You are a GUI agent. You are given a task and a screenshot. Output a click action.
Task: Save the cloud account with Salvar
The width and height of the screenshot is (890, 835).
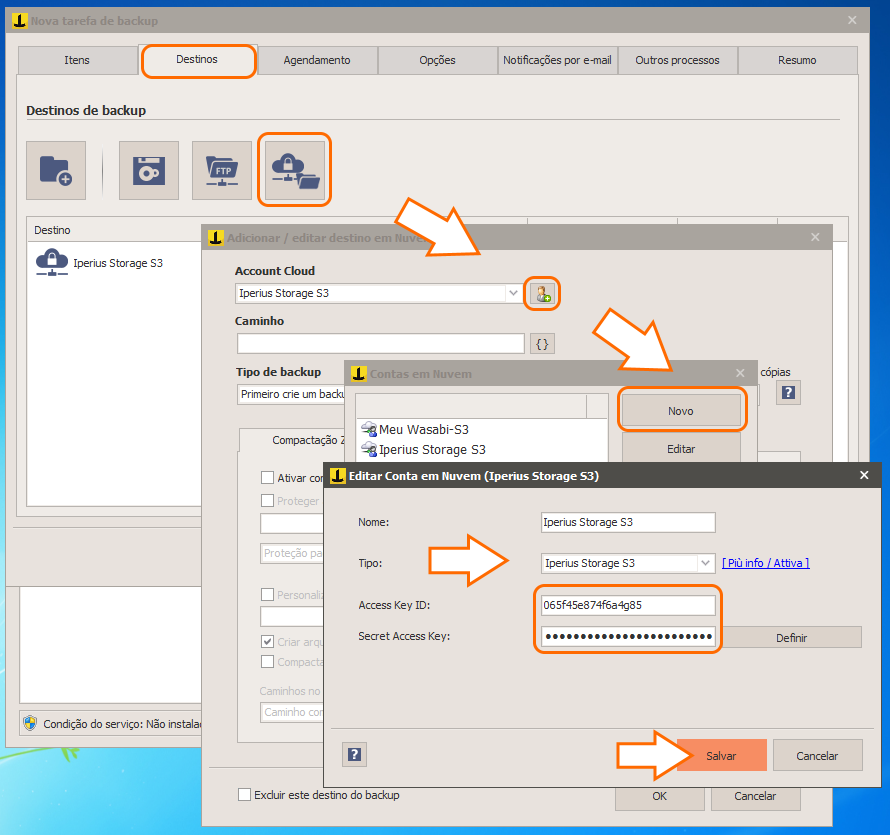pyautogui.click(x=721, y=756)
